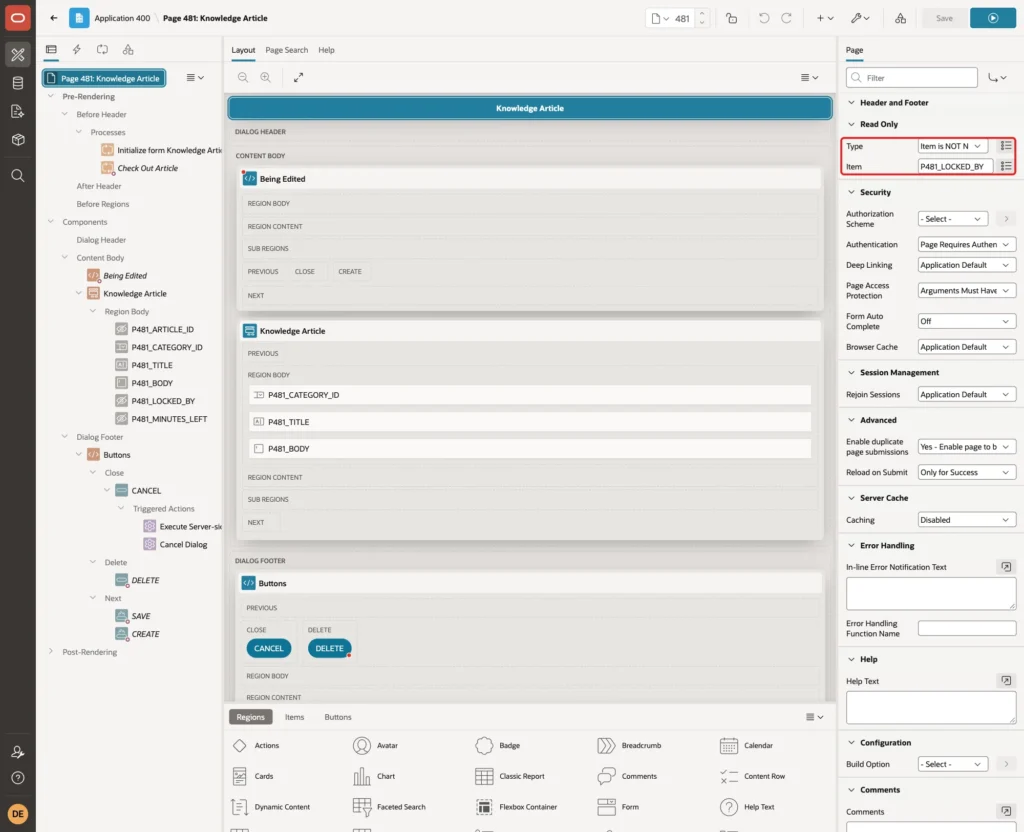The width and height of the screenshot is (1024, 832).
Task: Open Shared Components icon in top toolbar
Action: [x=900, y=18]
